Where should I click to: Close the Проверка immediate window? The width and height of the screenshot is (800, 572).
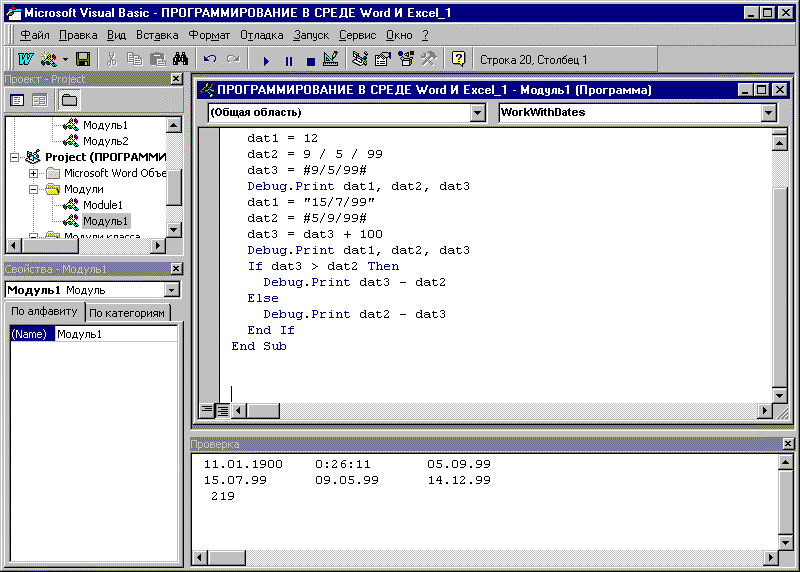788,444
